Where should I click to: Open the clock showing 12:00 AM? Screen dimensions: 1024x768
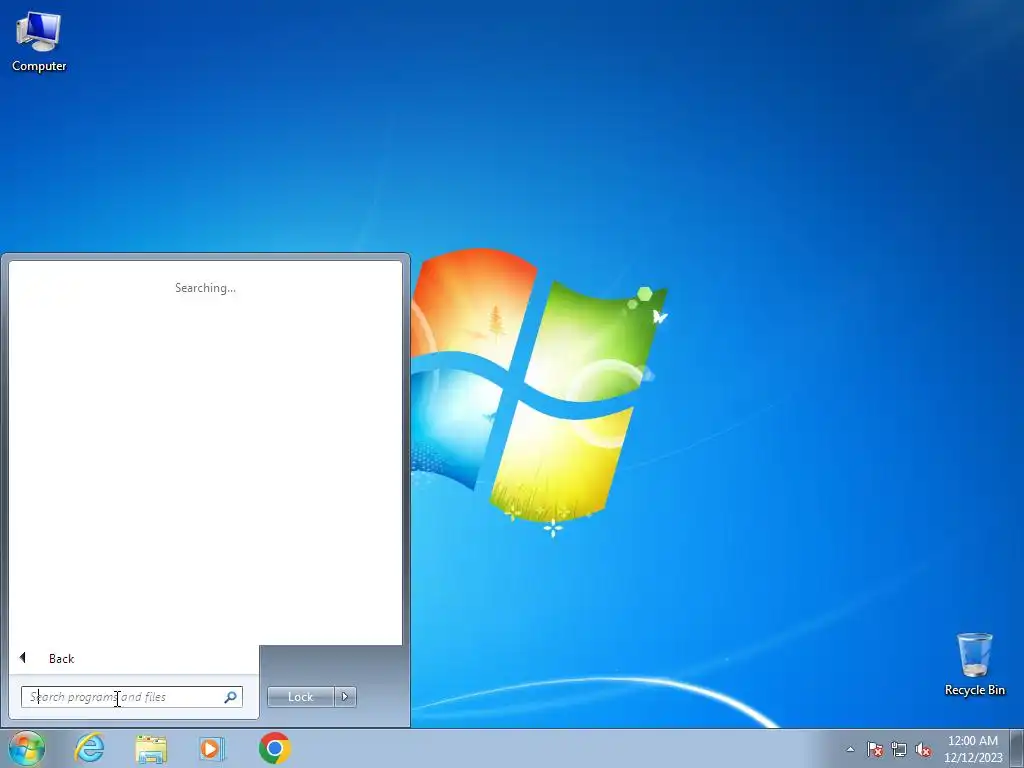click(972, 748)
